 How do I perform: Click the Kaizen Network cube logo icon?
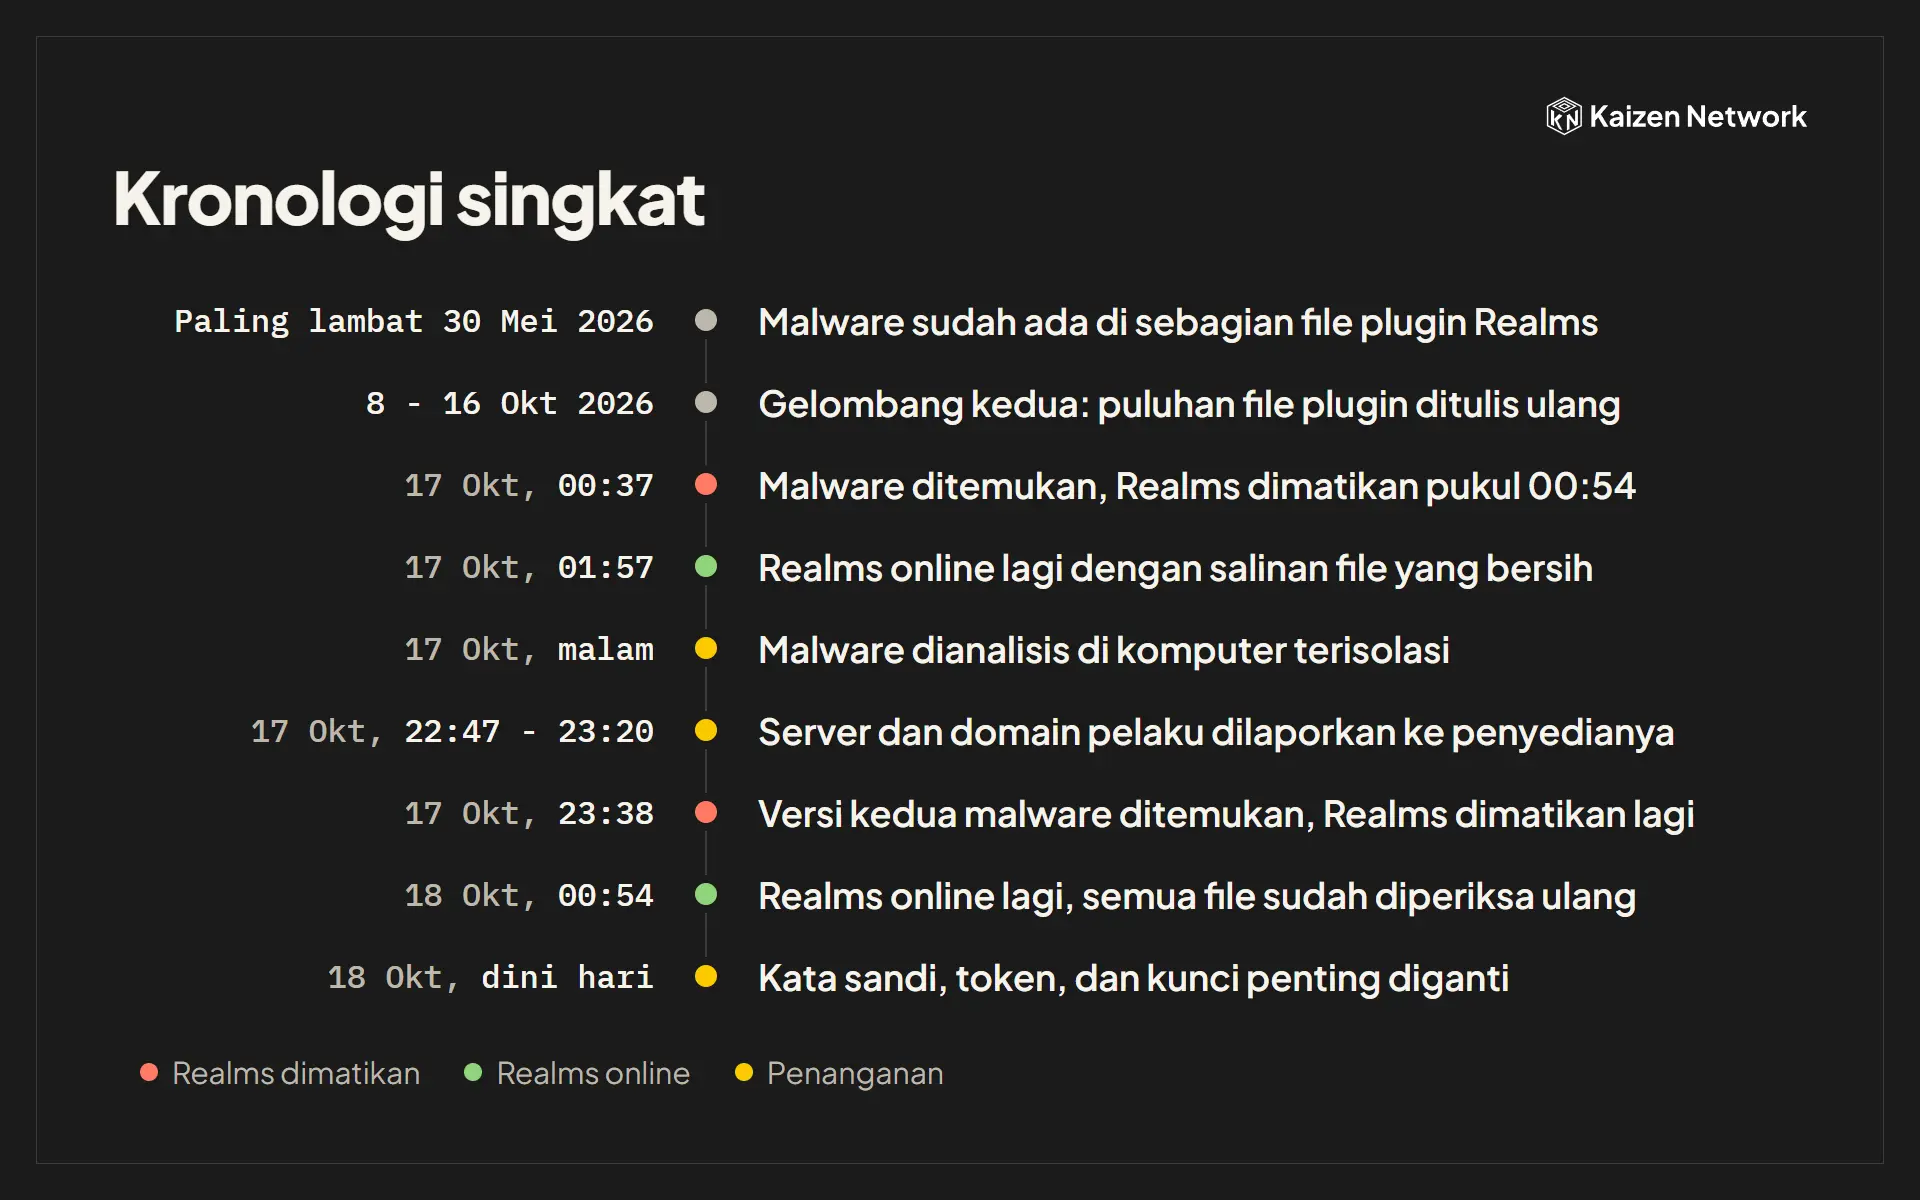(1563, 116)
